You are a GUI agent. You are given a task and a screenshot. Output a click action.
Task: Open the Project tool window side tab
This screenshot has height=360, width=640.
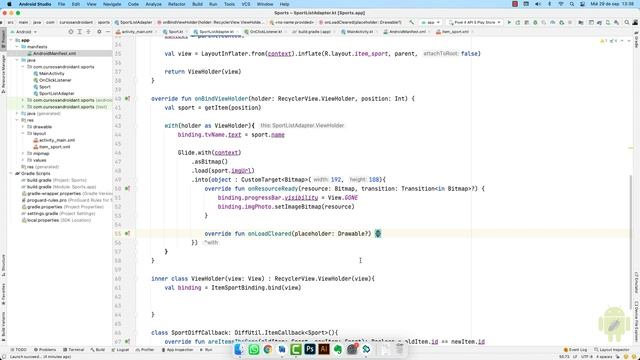(x=3, y=39)
